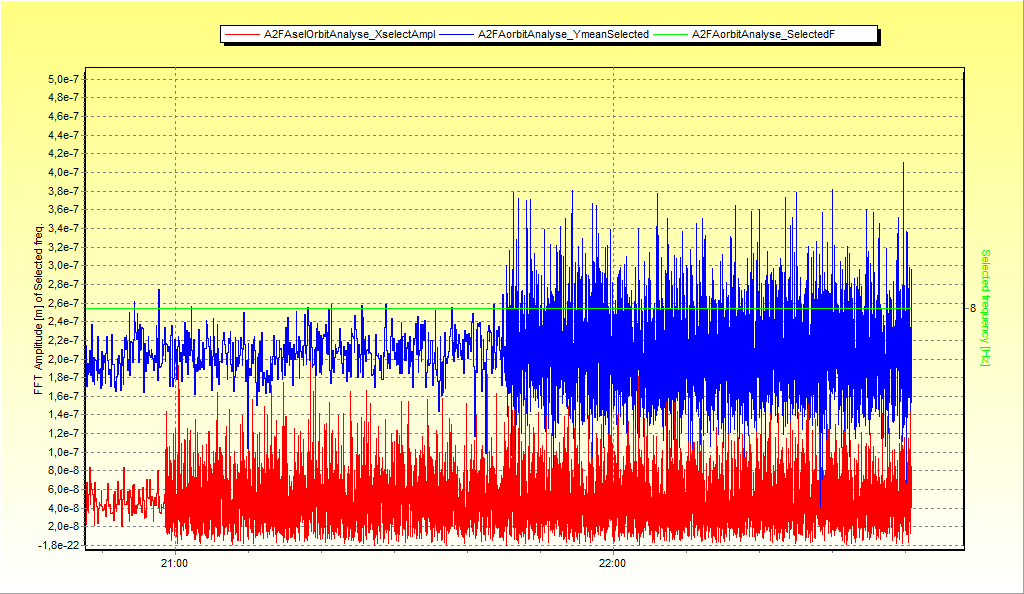Click the 4,0e-7 y-axis tick label
Viewport: 1024px width, 594px height.
coord(65,172)
